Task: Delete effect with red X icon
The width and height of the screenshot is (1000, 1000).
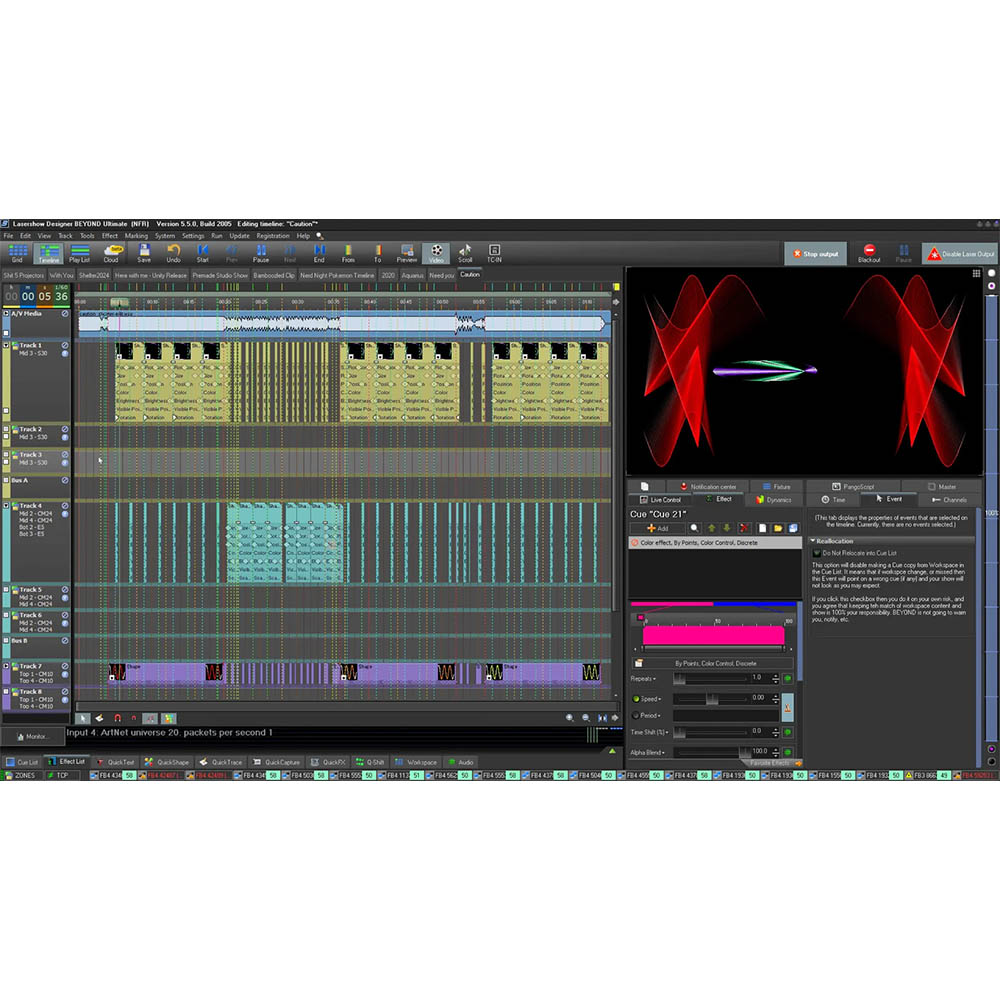Action: point(743,528)
